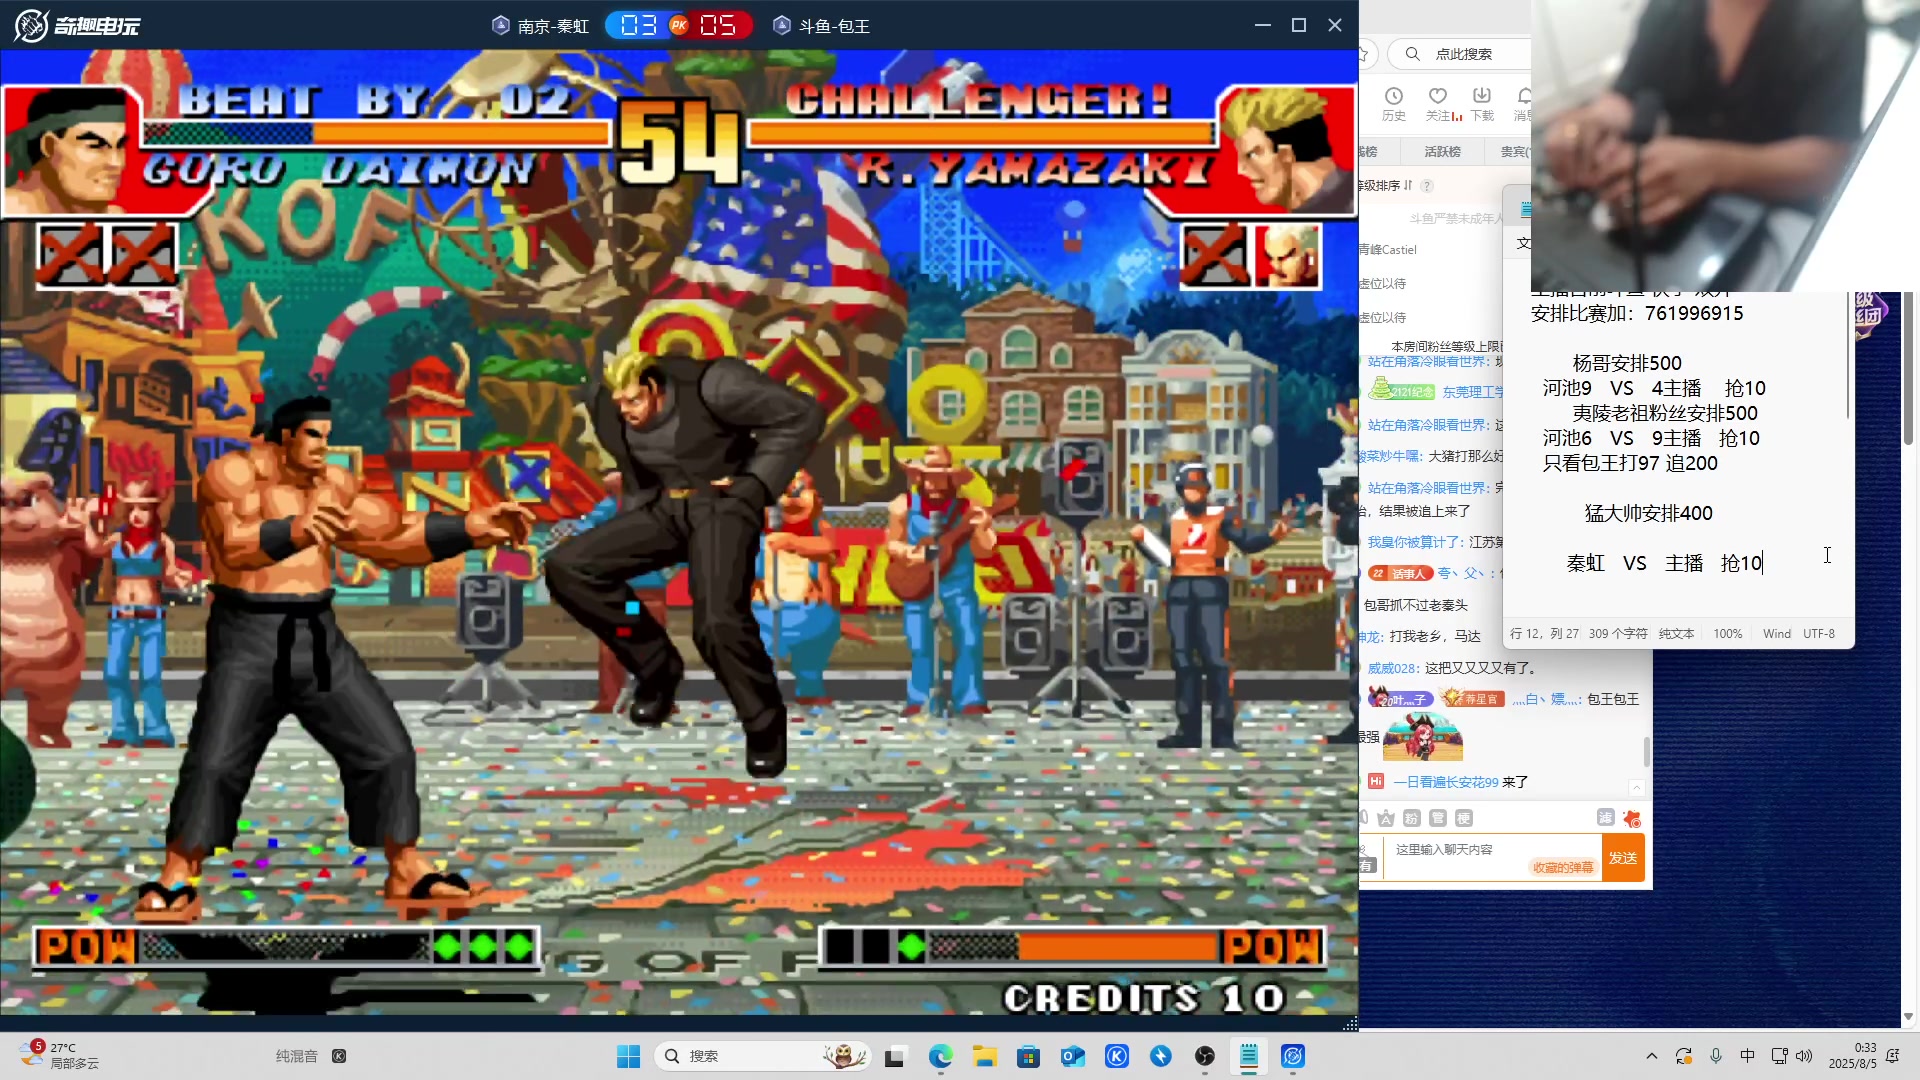Send the chat message with 发送

pos(1623,858)
